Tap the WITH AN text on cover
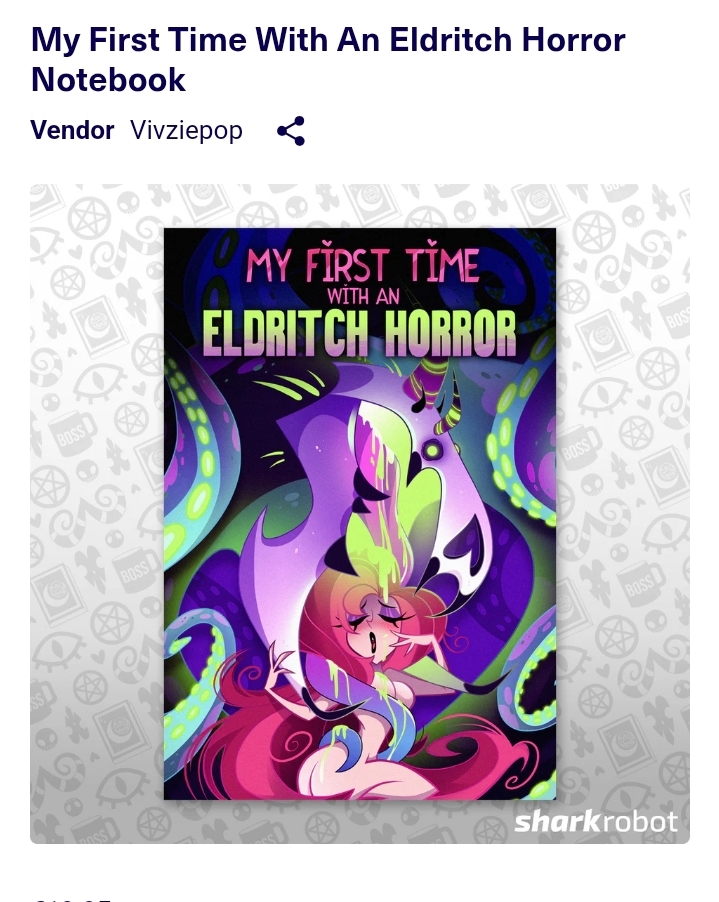This screenshot has width=719, height=902. [x=363, y=296]
